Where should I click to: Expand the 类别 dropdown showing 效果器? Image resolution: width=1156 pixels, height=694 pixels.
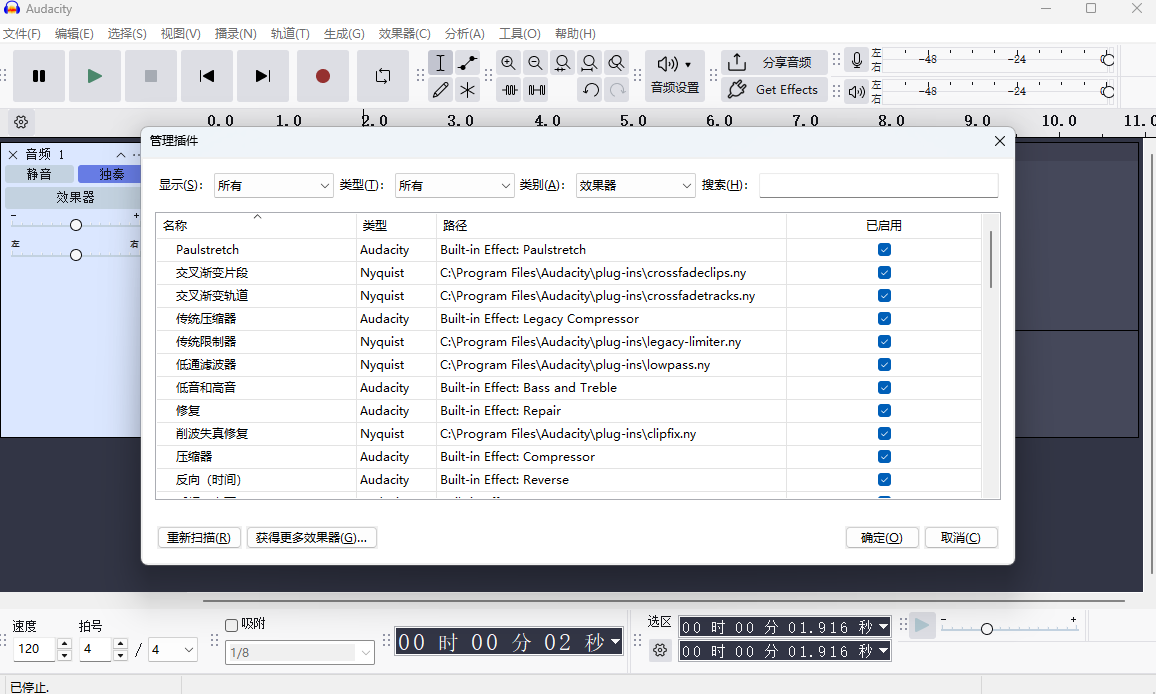[635, 186]
